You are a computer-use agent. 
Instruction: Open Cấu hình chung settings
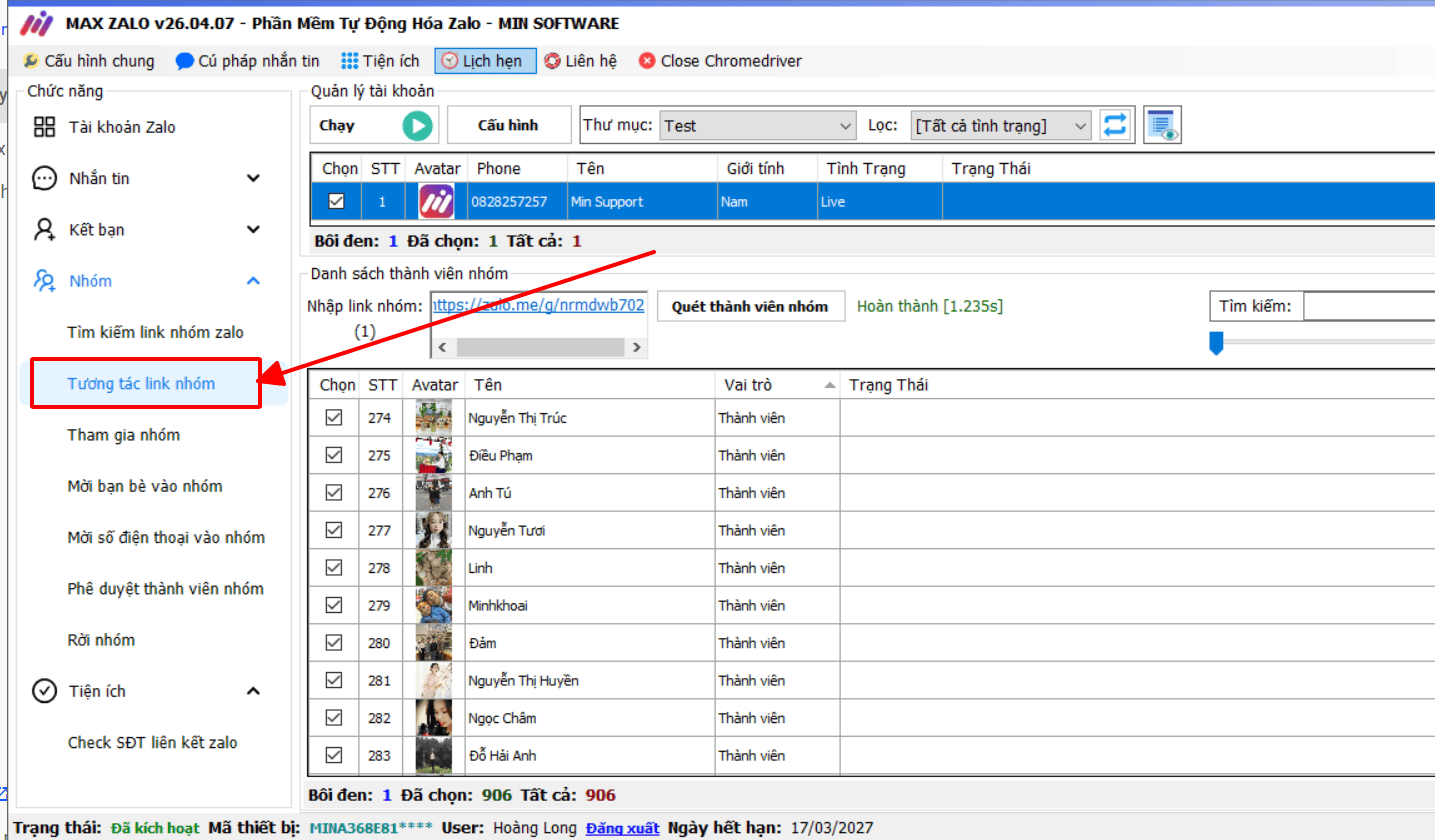click(89, 61)
